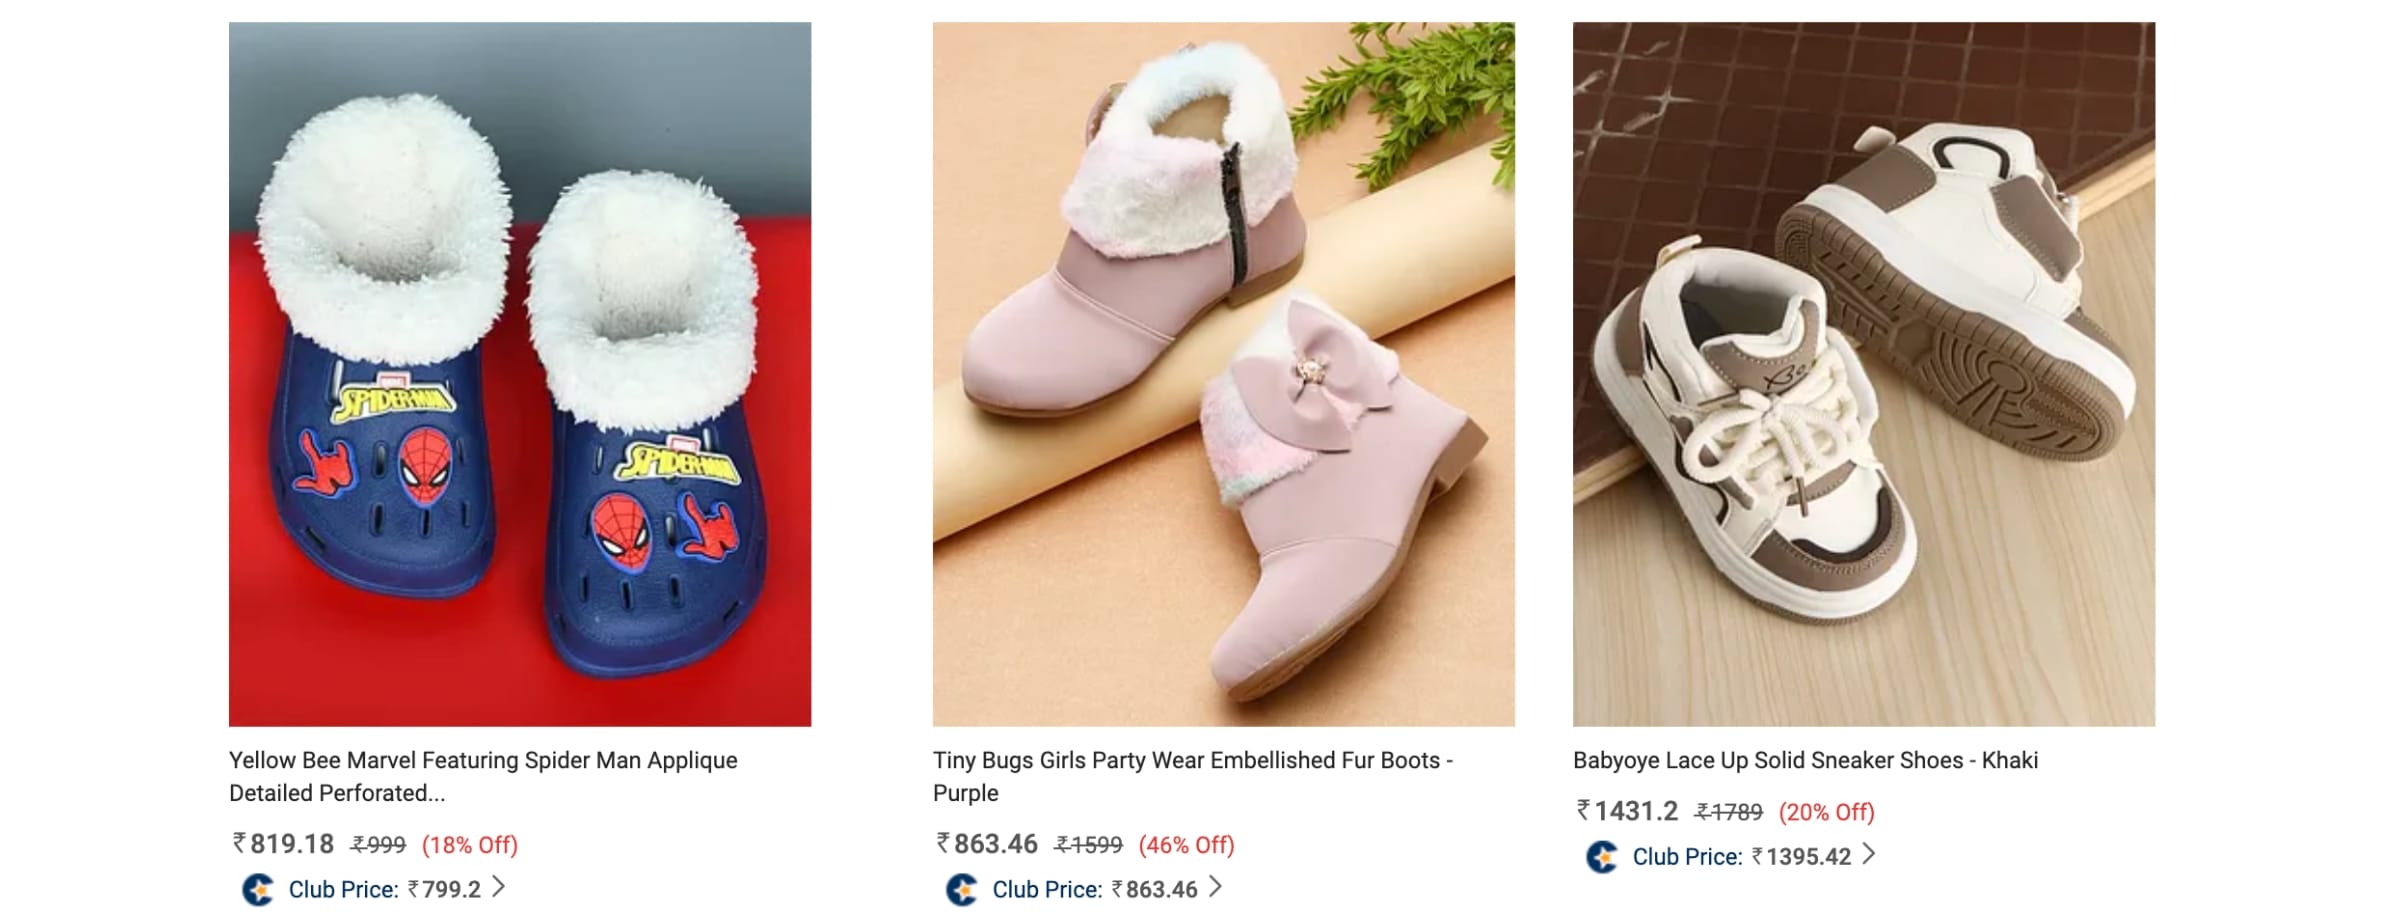Open Babyoye Lace Up Solid Sneaker title
Viewport: 2391px width, 913px height.
(x=1805, y=760)
